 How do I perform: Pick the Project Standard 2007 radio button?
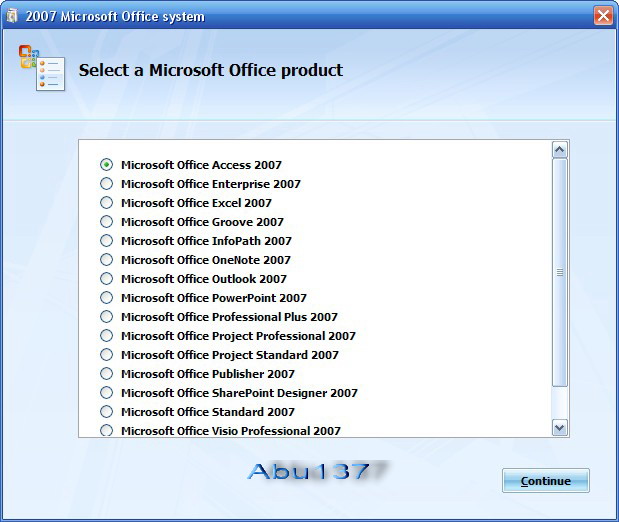pos(106,354)
